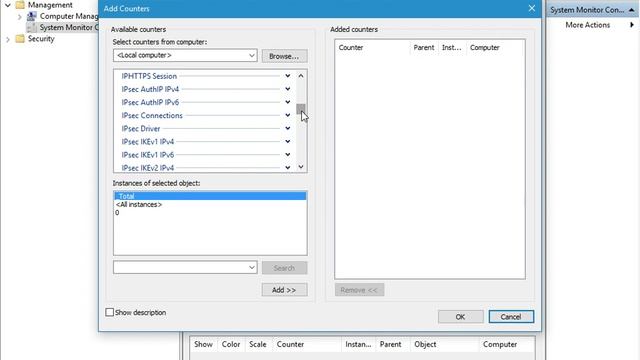This screenshot has height=360, width=640.
Task: Click the counter list scrollbar thumb
Action: tap(301, 109)
